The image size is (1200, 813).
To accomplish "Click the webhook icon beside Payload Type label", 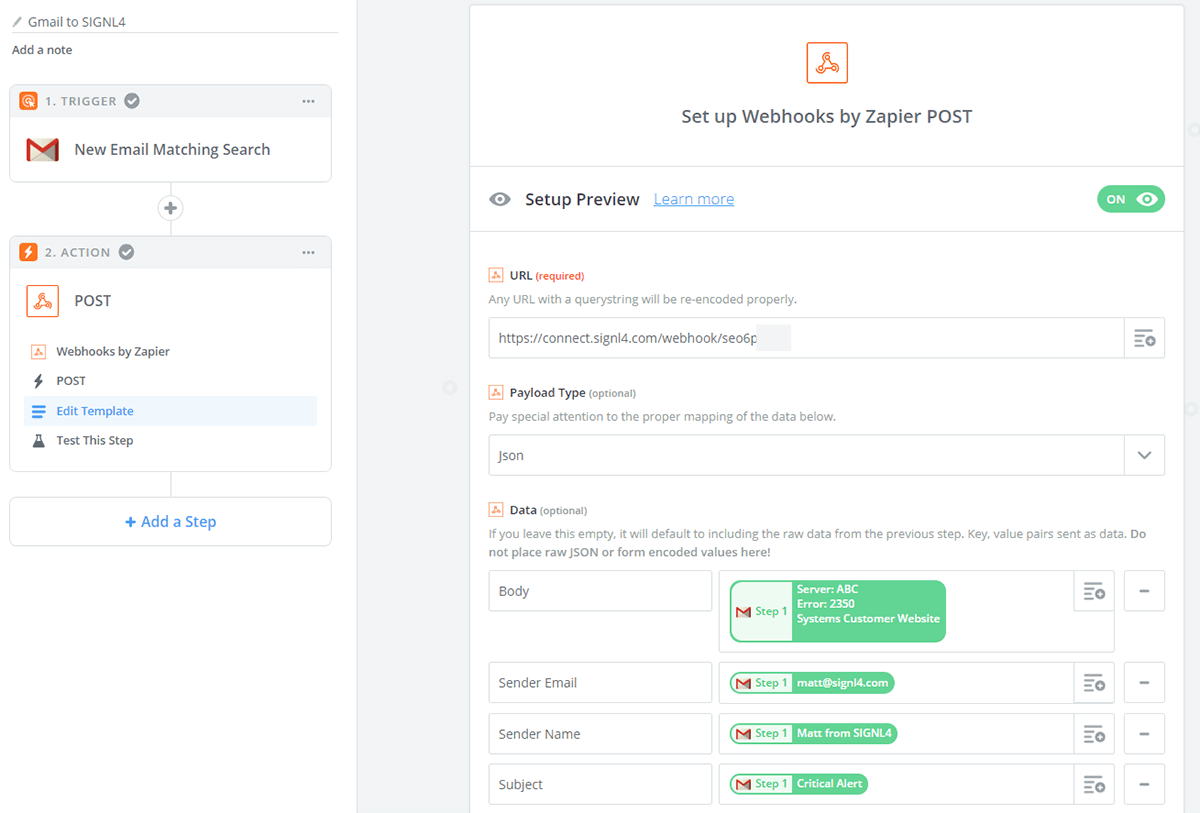I will (496, 392).
